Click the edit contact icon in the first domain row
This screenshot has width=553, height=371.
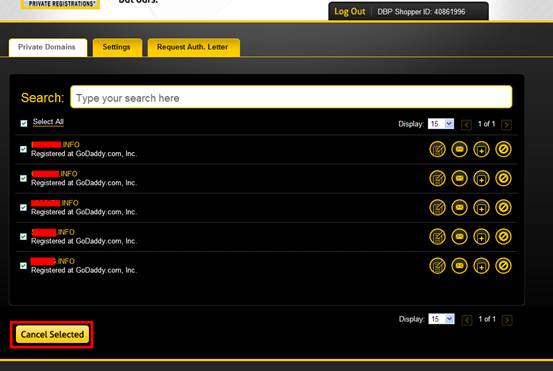tap(437, 150)
